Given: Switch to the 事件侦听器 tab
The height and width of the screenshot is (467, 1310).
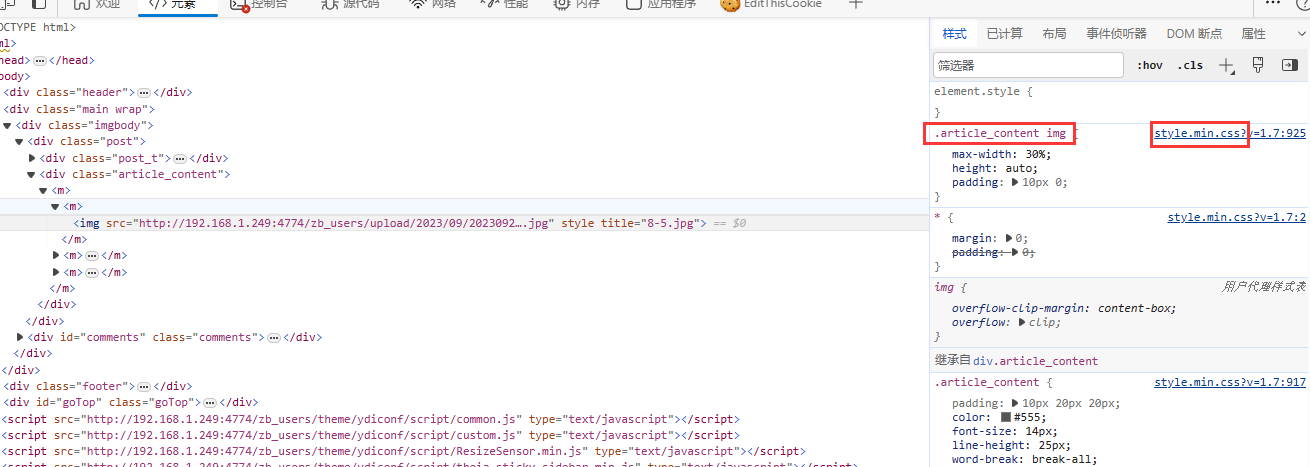Looking at the screenshot, I should 1117,34.
